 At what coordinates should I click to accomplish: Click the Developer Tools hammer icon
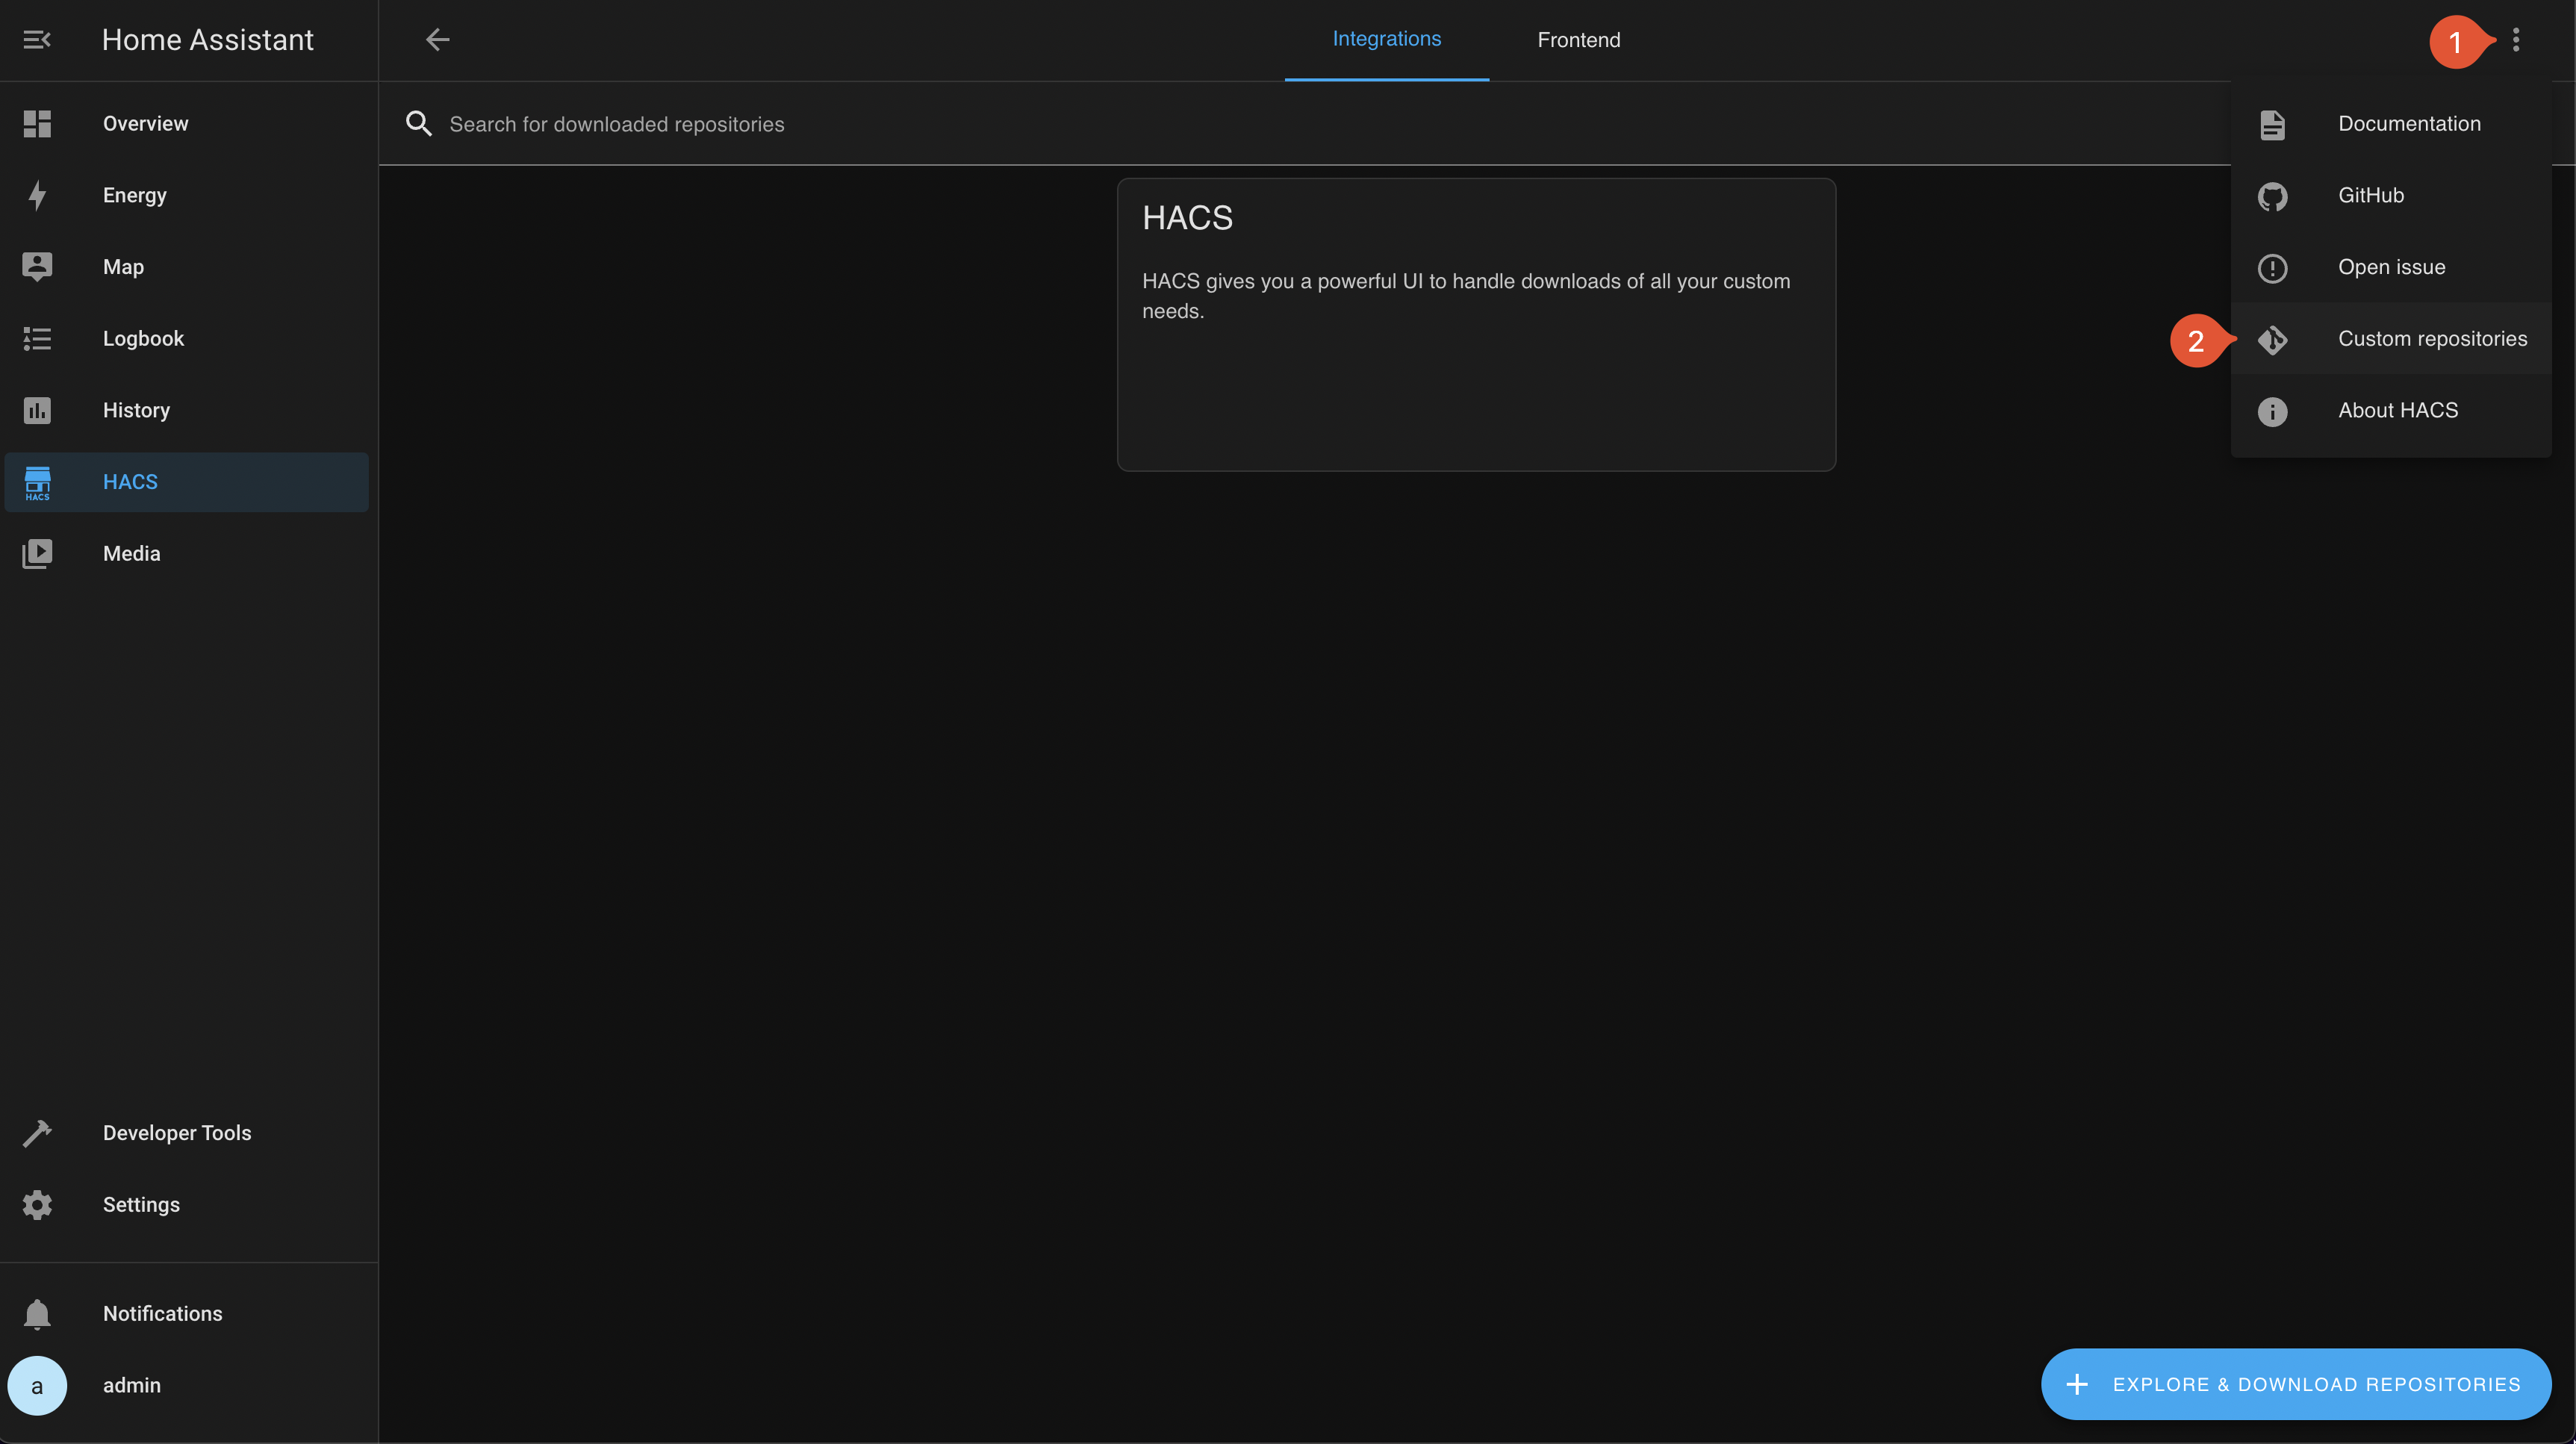point(37,1133)
